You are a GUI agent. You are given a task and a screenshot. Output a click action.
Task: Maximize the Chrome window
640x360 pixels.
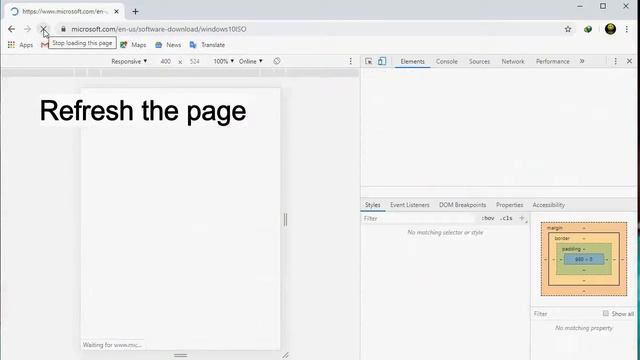(x=603, y=7)
